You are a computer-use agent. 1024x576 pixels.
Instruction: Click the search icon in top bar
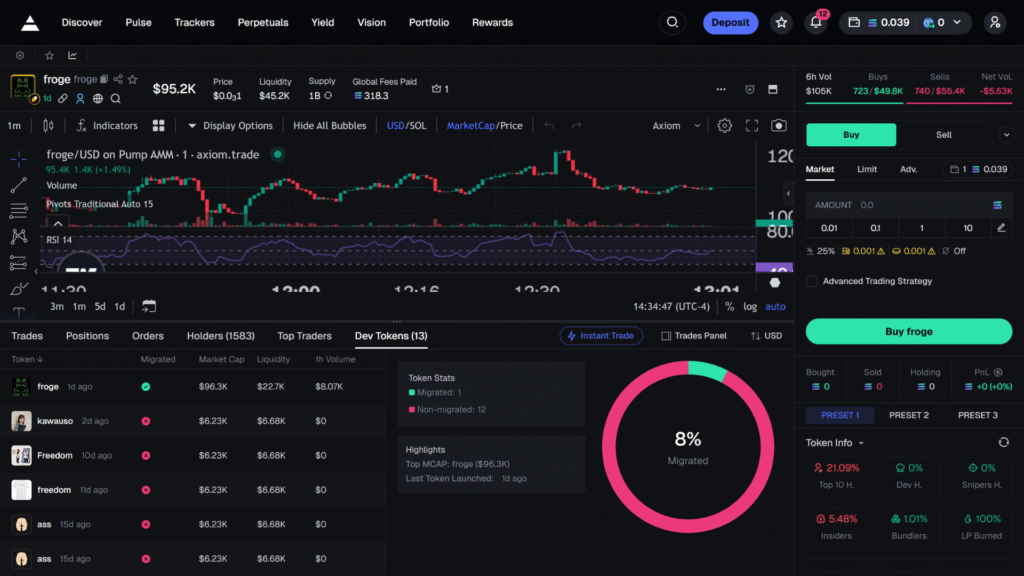[673, 23]
